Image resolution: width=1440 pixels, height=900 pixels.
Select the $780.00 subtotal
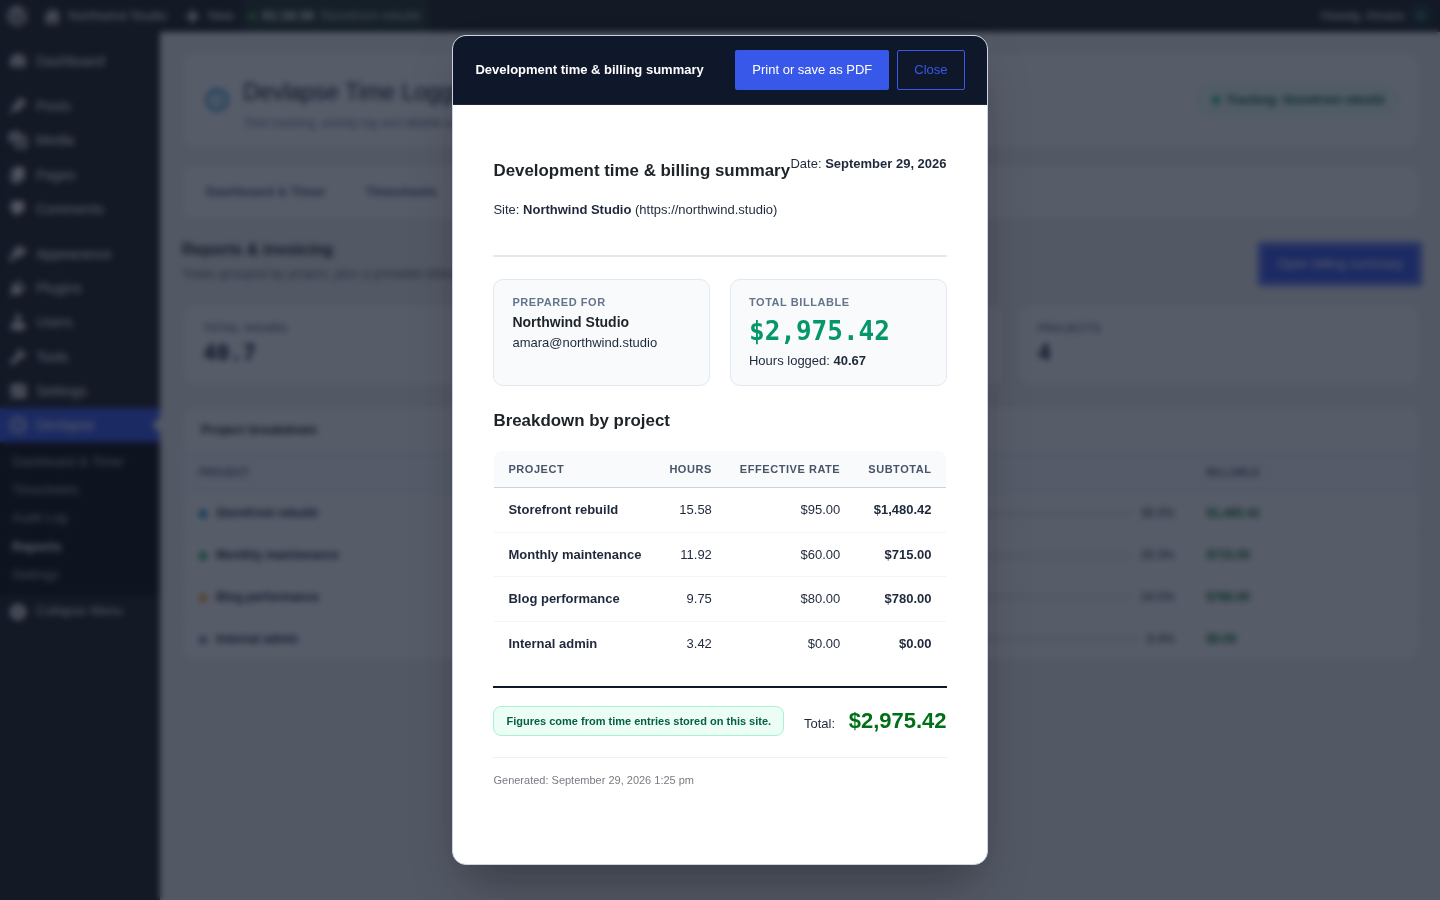point(908,599)
